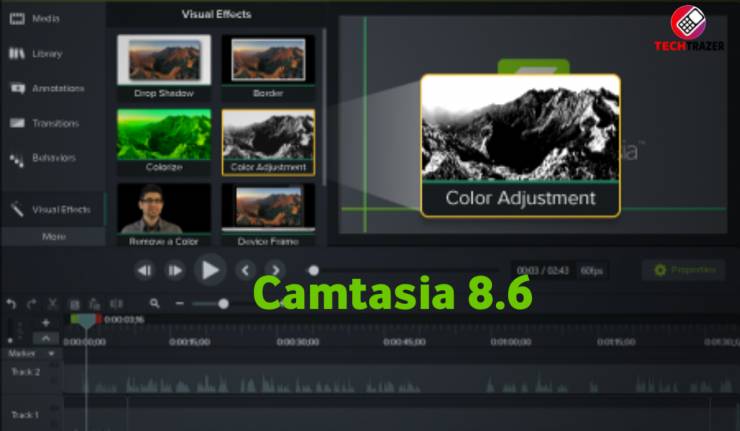740x431 pixels.
Task: Click the 0:00:45;00 mark on the ruler
Action: 404,342
